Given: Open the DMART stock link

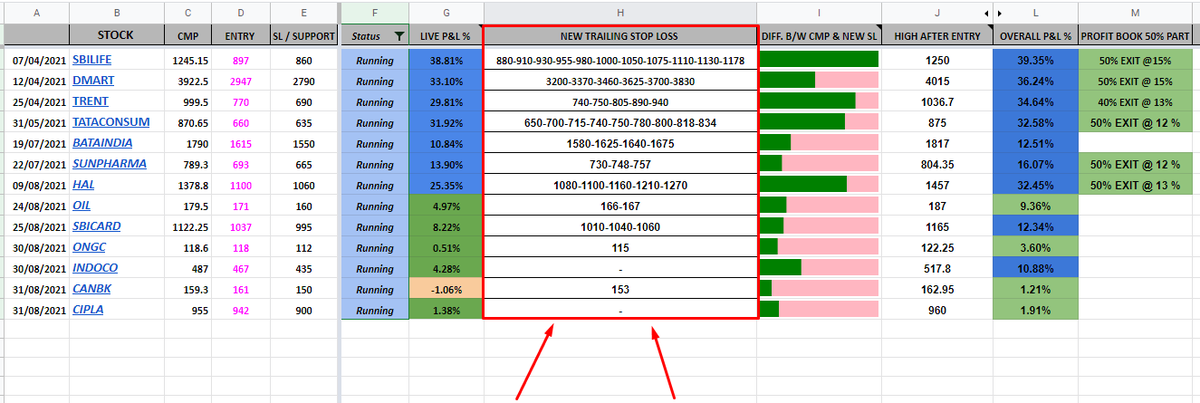Looking at the screenshot, I should pos(91,81).
